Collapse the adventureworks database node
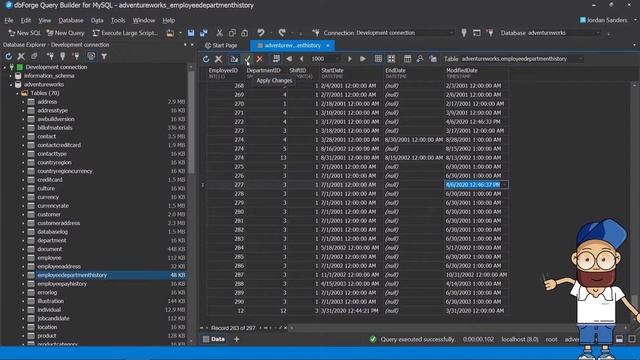The height and width of the screenshot is (360, 640). pyautogui.click(x=11, y=84)
